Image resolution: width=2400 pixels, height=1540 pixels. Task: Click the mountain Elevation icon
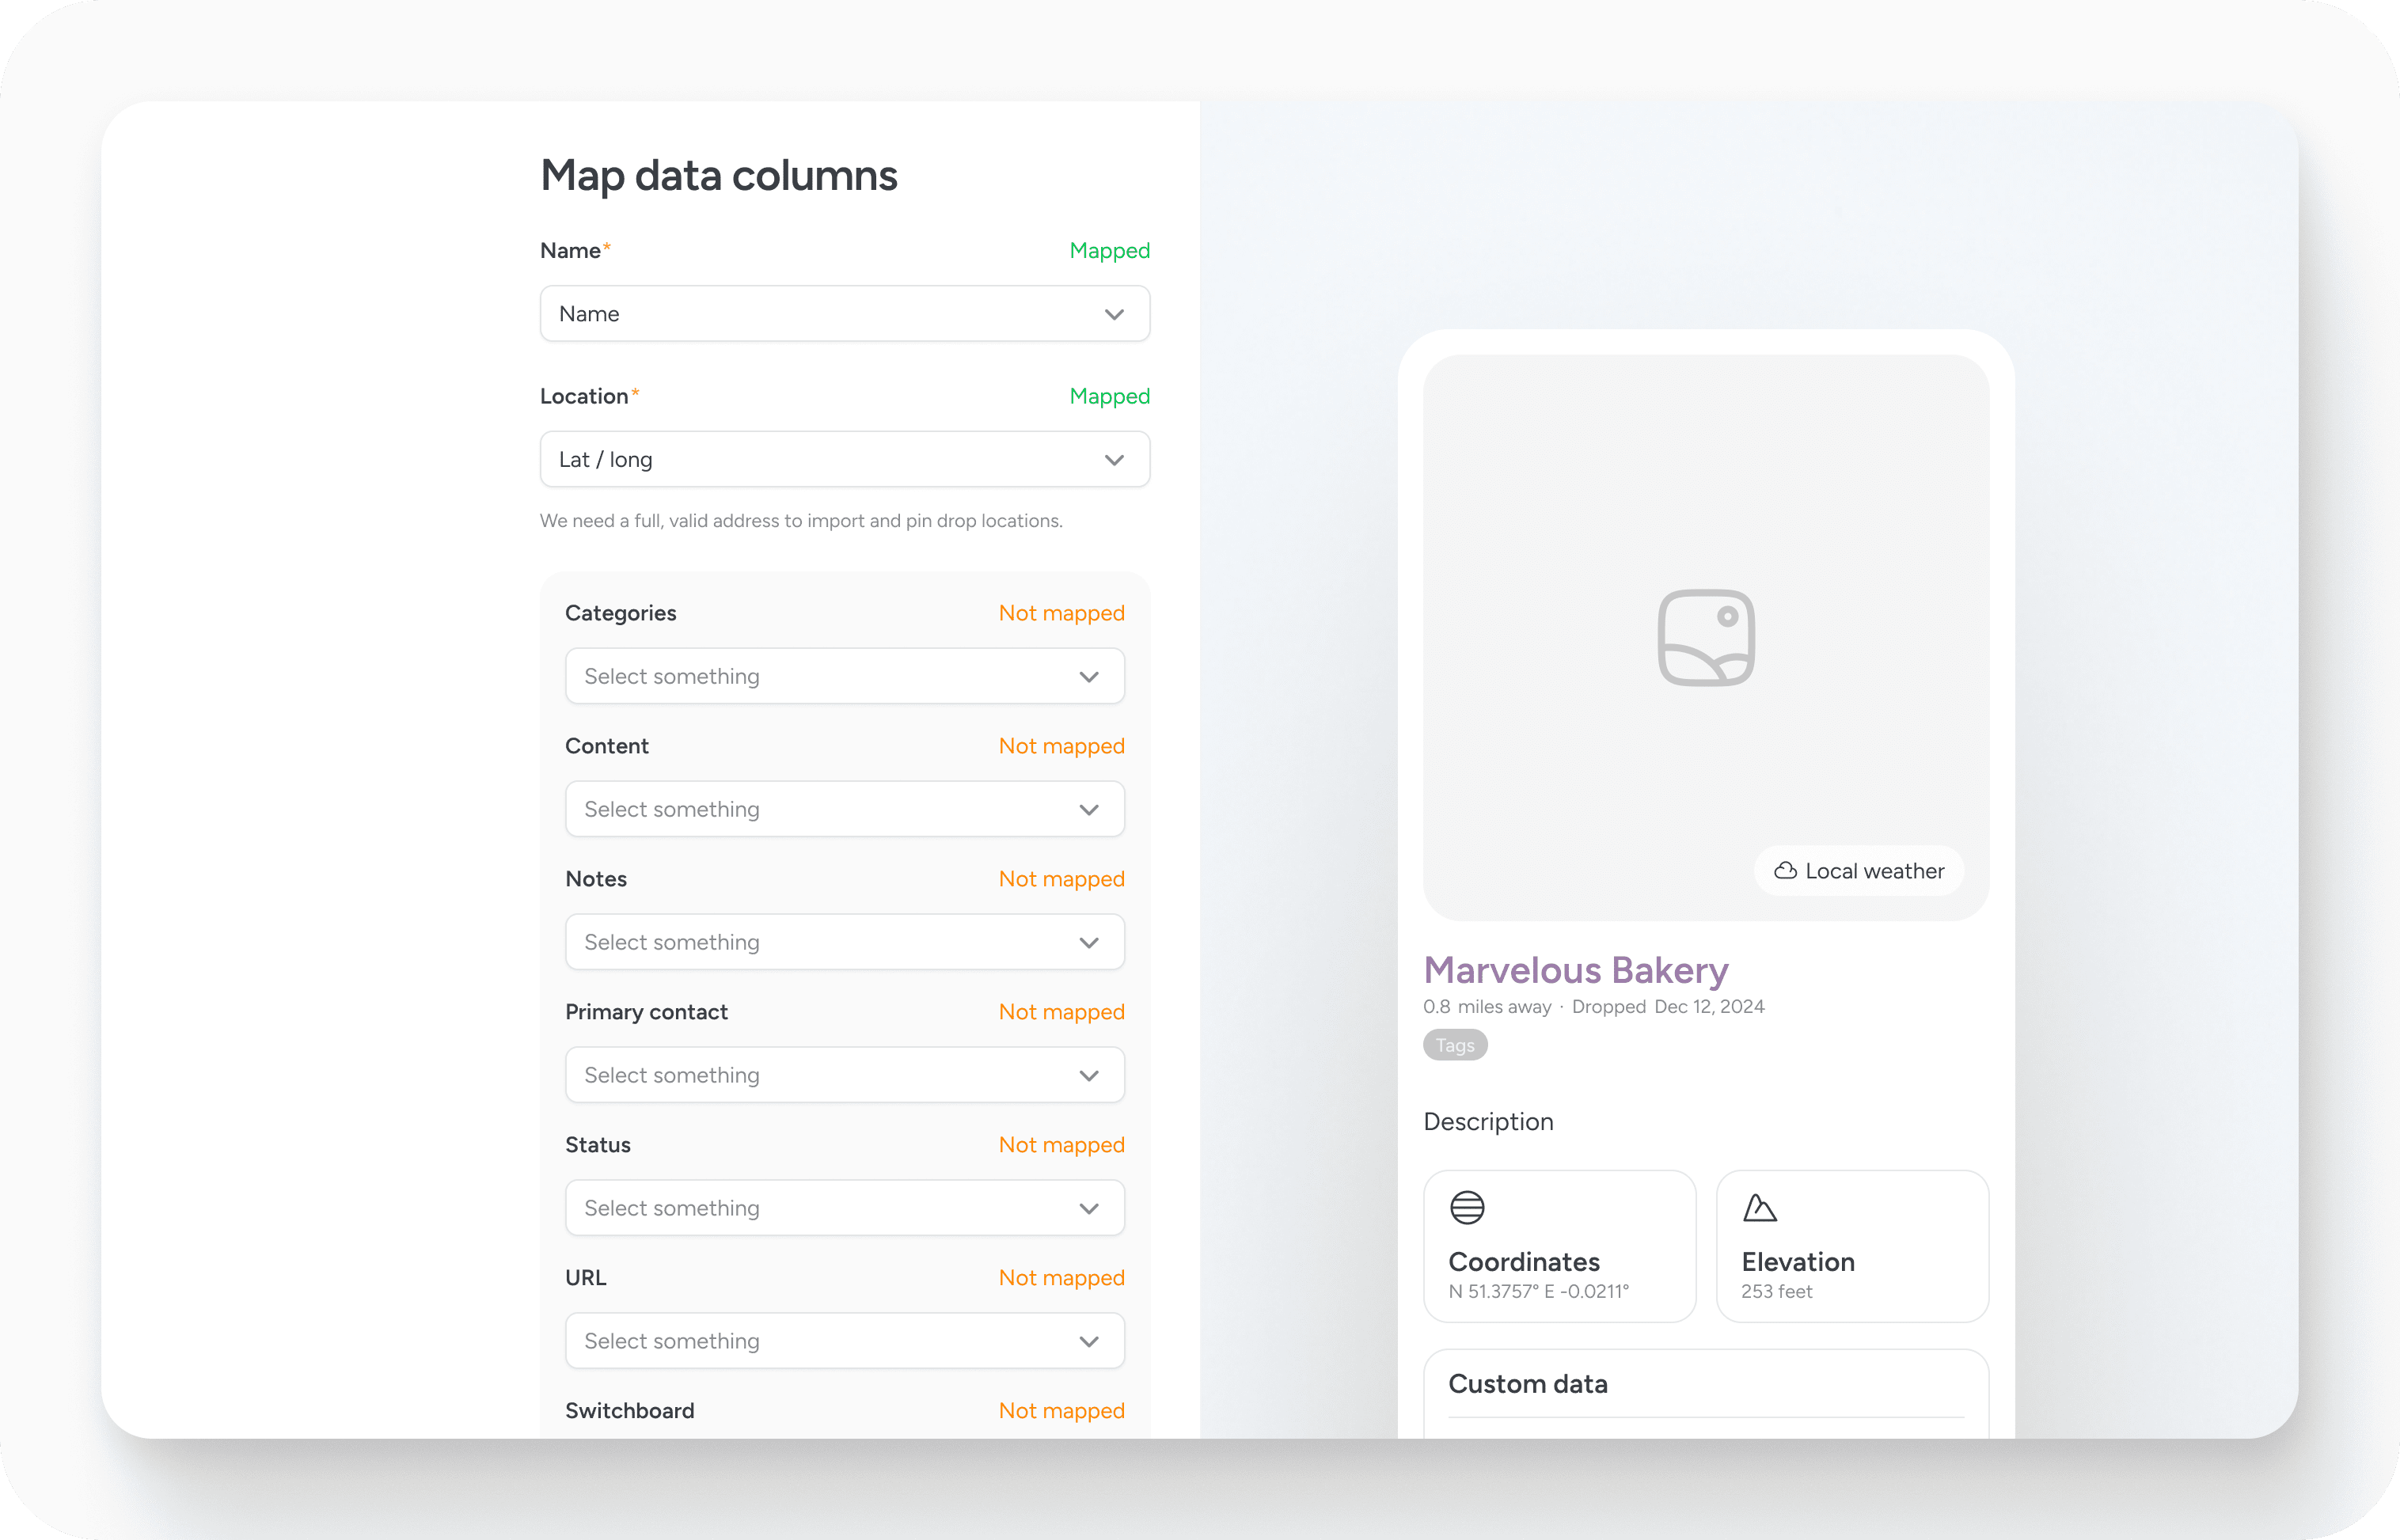click(x=1759, y=1207)
